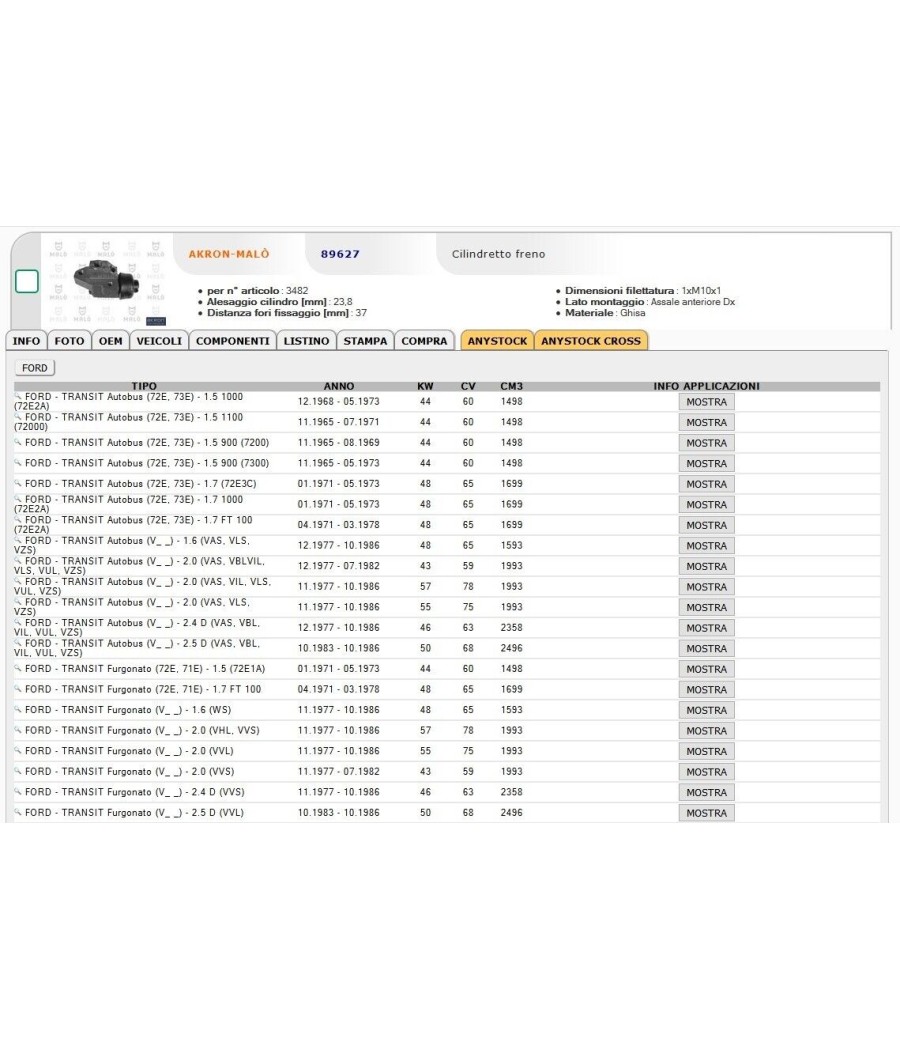Select the OEM tab
This screenshot has height=1050, width=900.
pos(110,341)
